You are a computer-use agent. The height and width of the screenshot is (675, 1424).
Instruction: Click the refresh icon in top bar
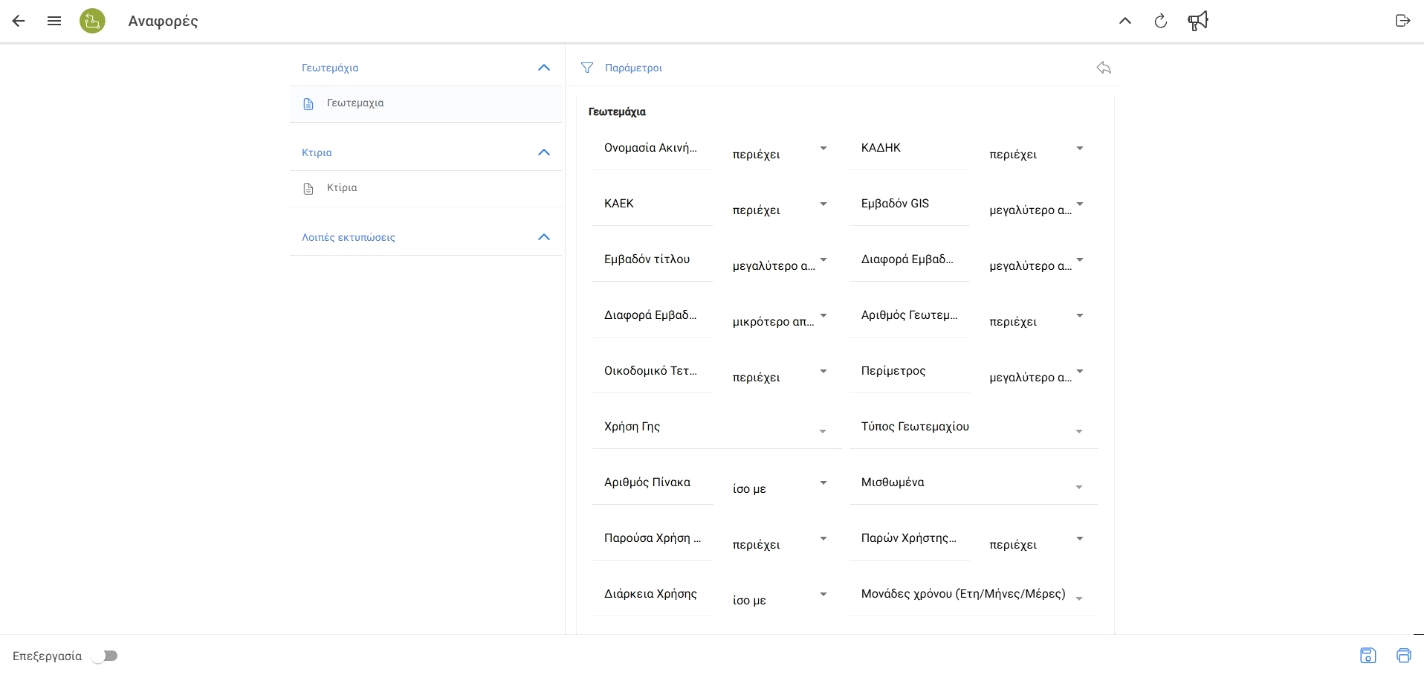click(1160, 21)
